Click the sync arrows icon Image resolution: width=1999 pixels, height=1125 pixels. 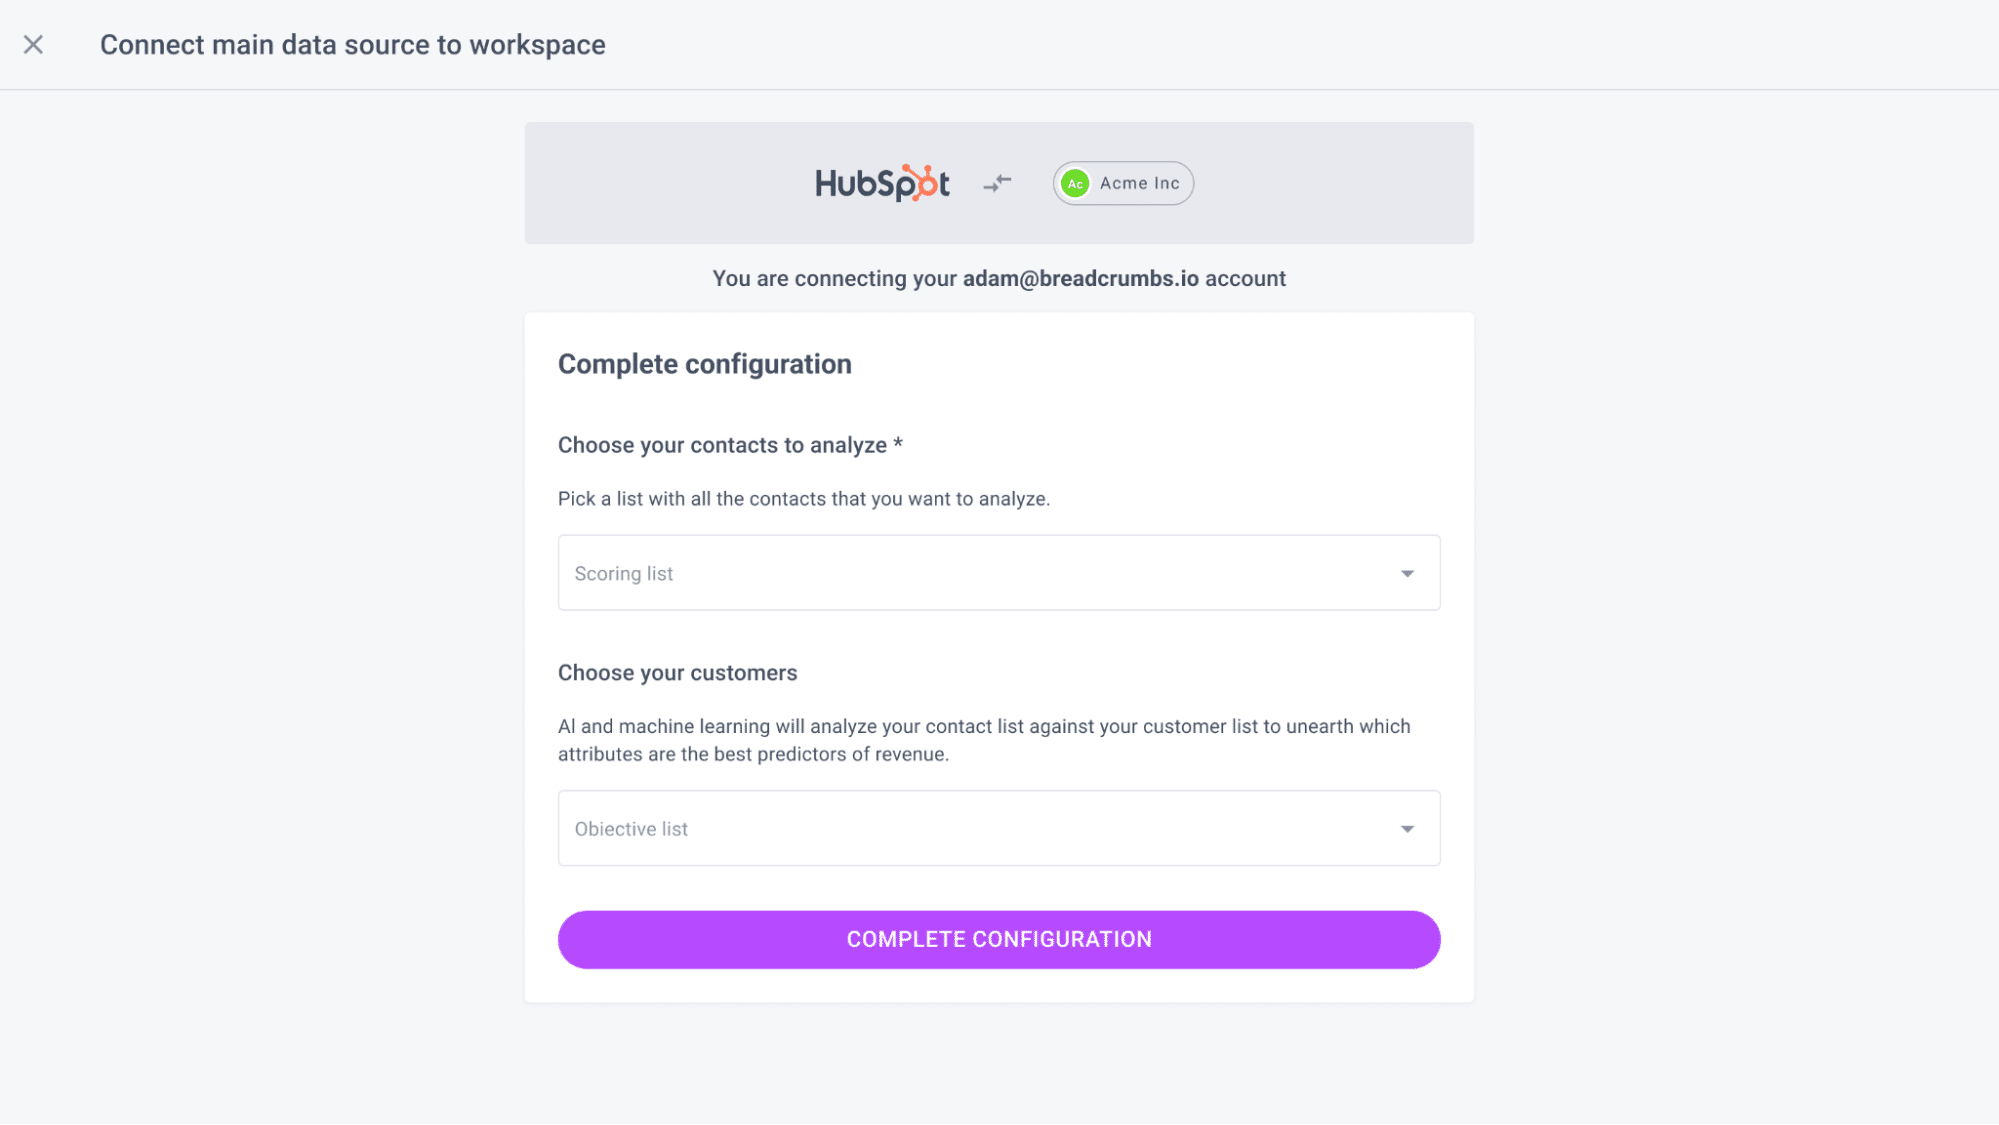[x=997, y=183]
